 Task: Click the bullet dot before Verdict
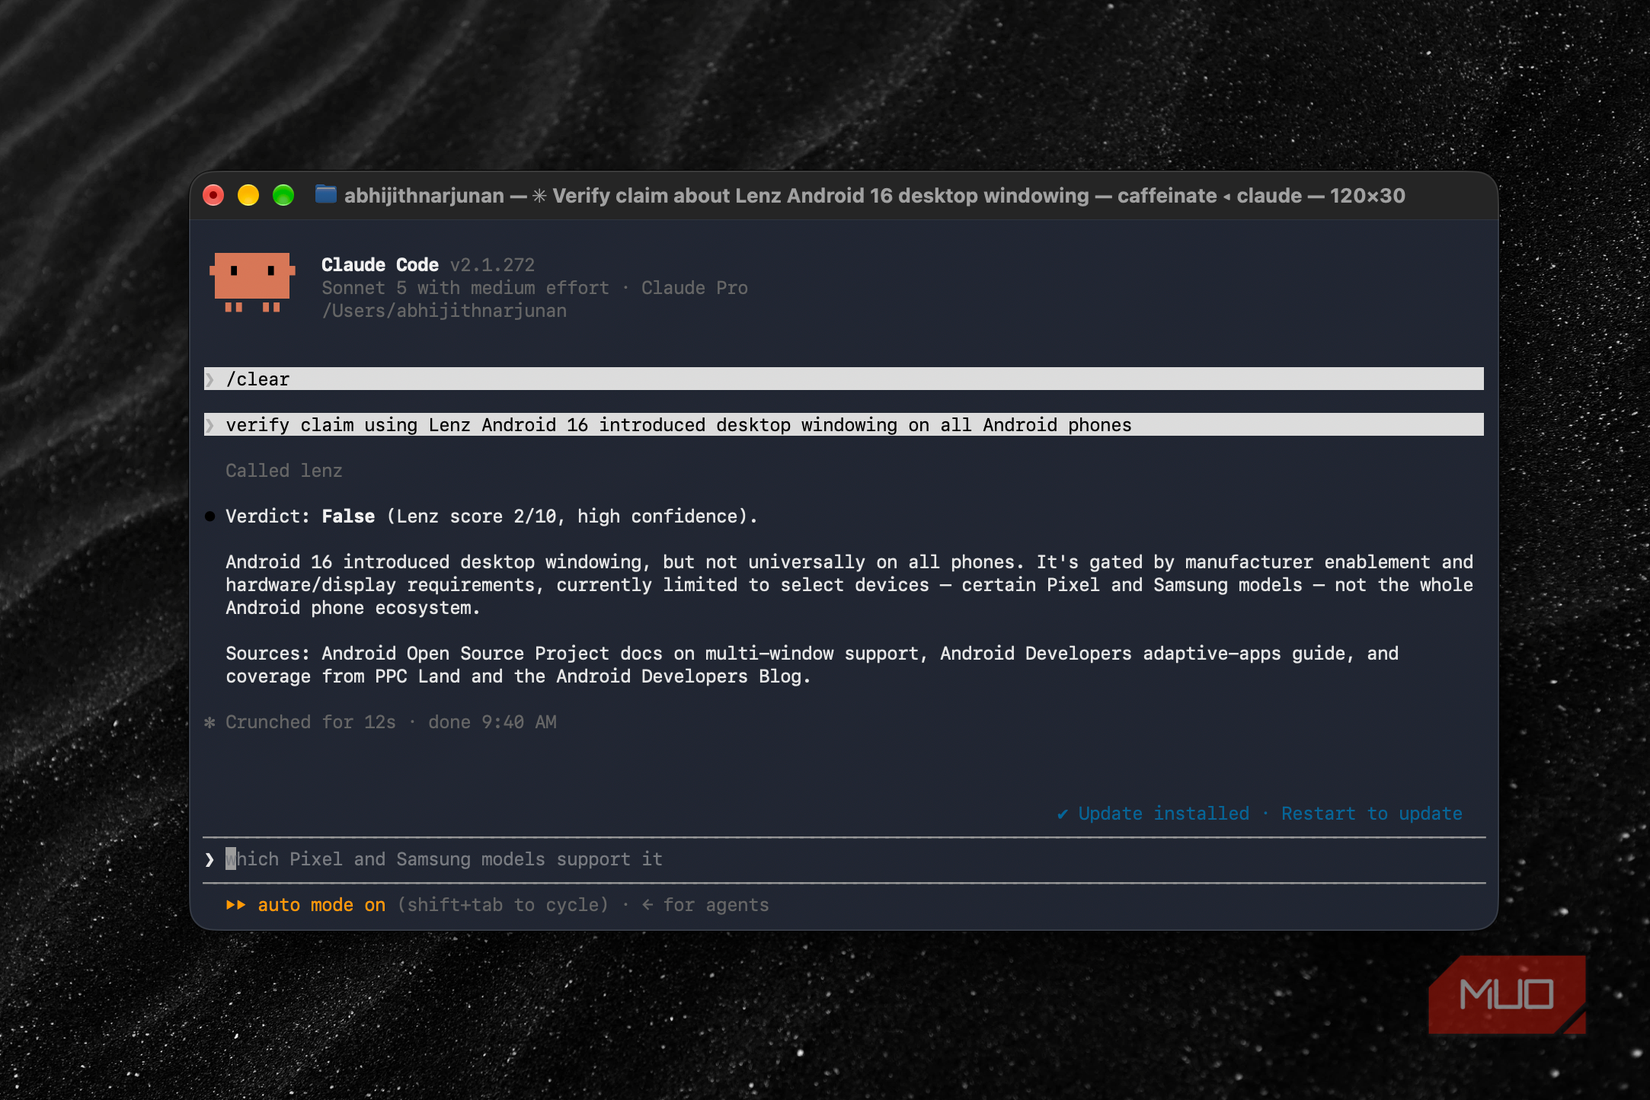(210, 517)
